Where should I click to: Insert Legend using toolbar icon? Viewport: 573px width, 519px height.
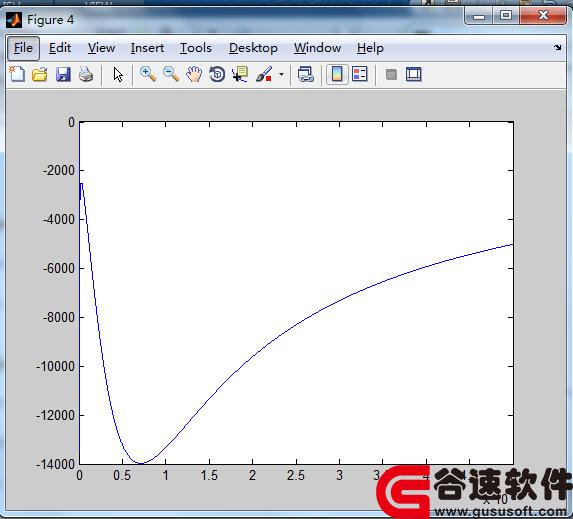pyautogui.click(x=360, y=74)
